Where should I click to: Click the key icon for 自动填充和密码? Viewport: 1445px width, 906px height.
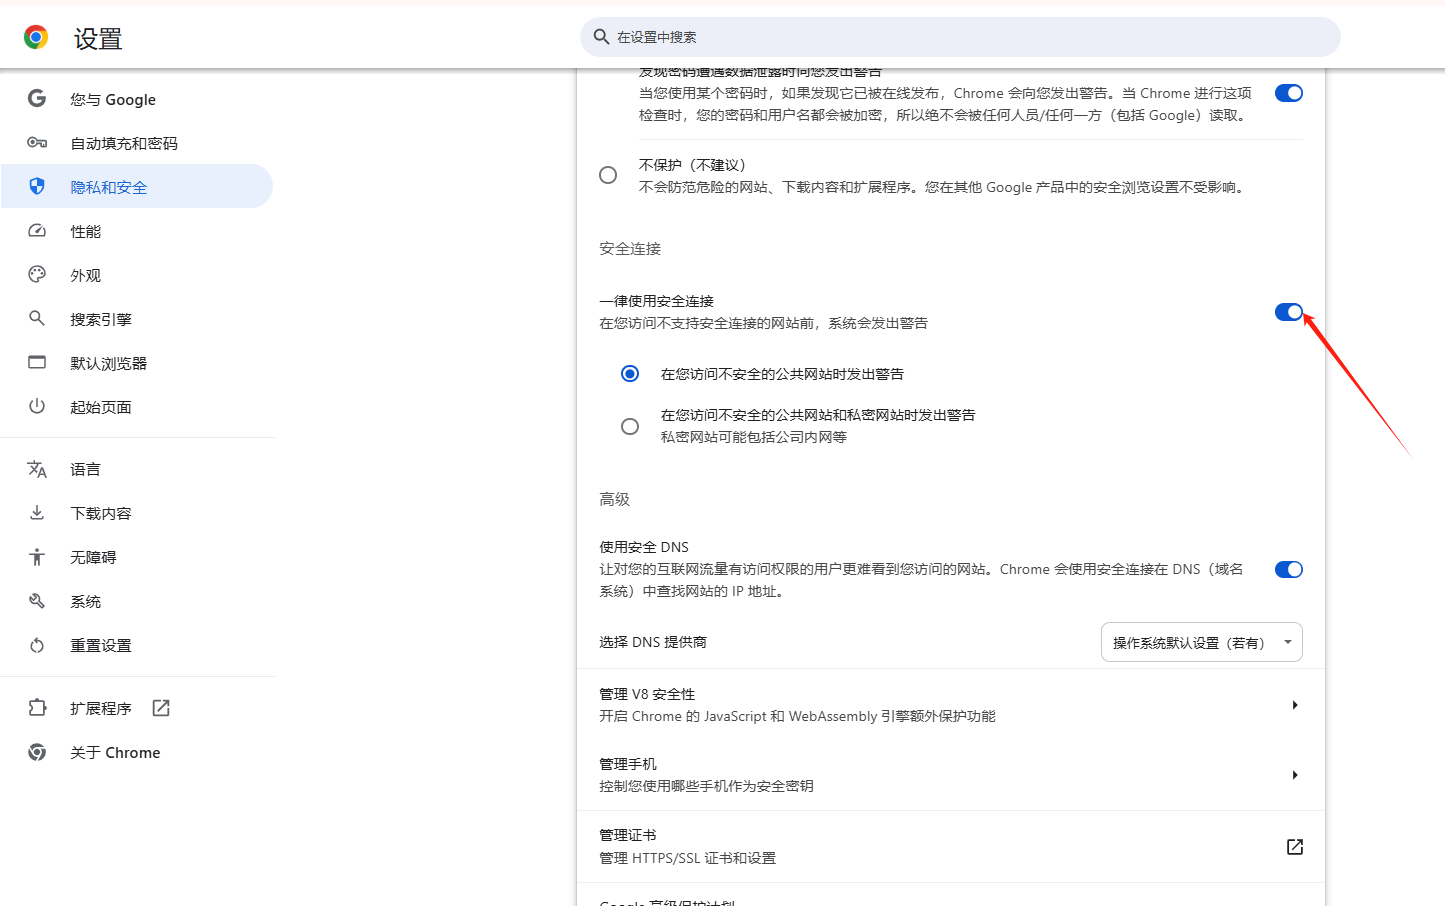tap(37, 143)
